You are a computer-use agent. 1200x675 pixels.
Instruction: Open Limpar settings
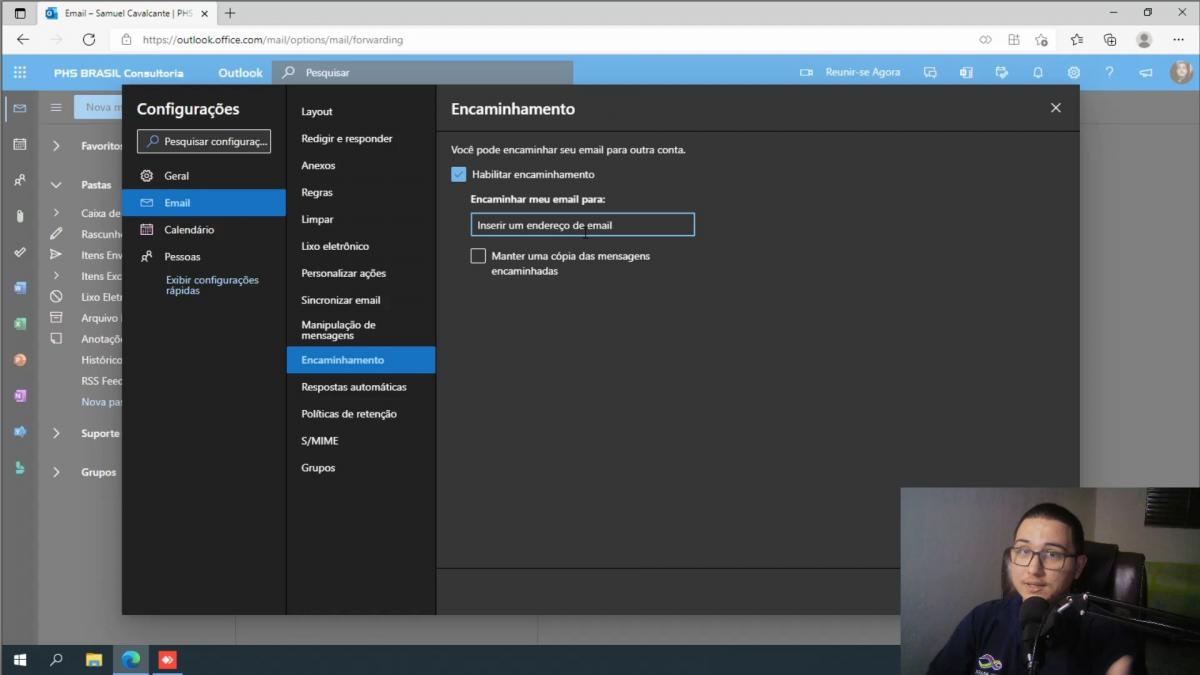(x=361, y=219)
